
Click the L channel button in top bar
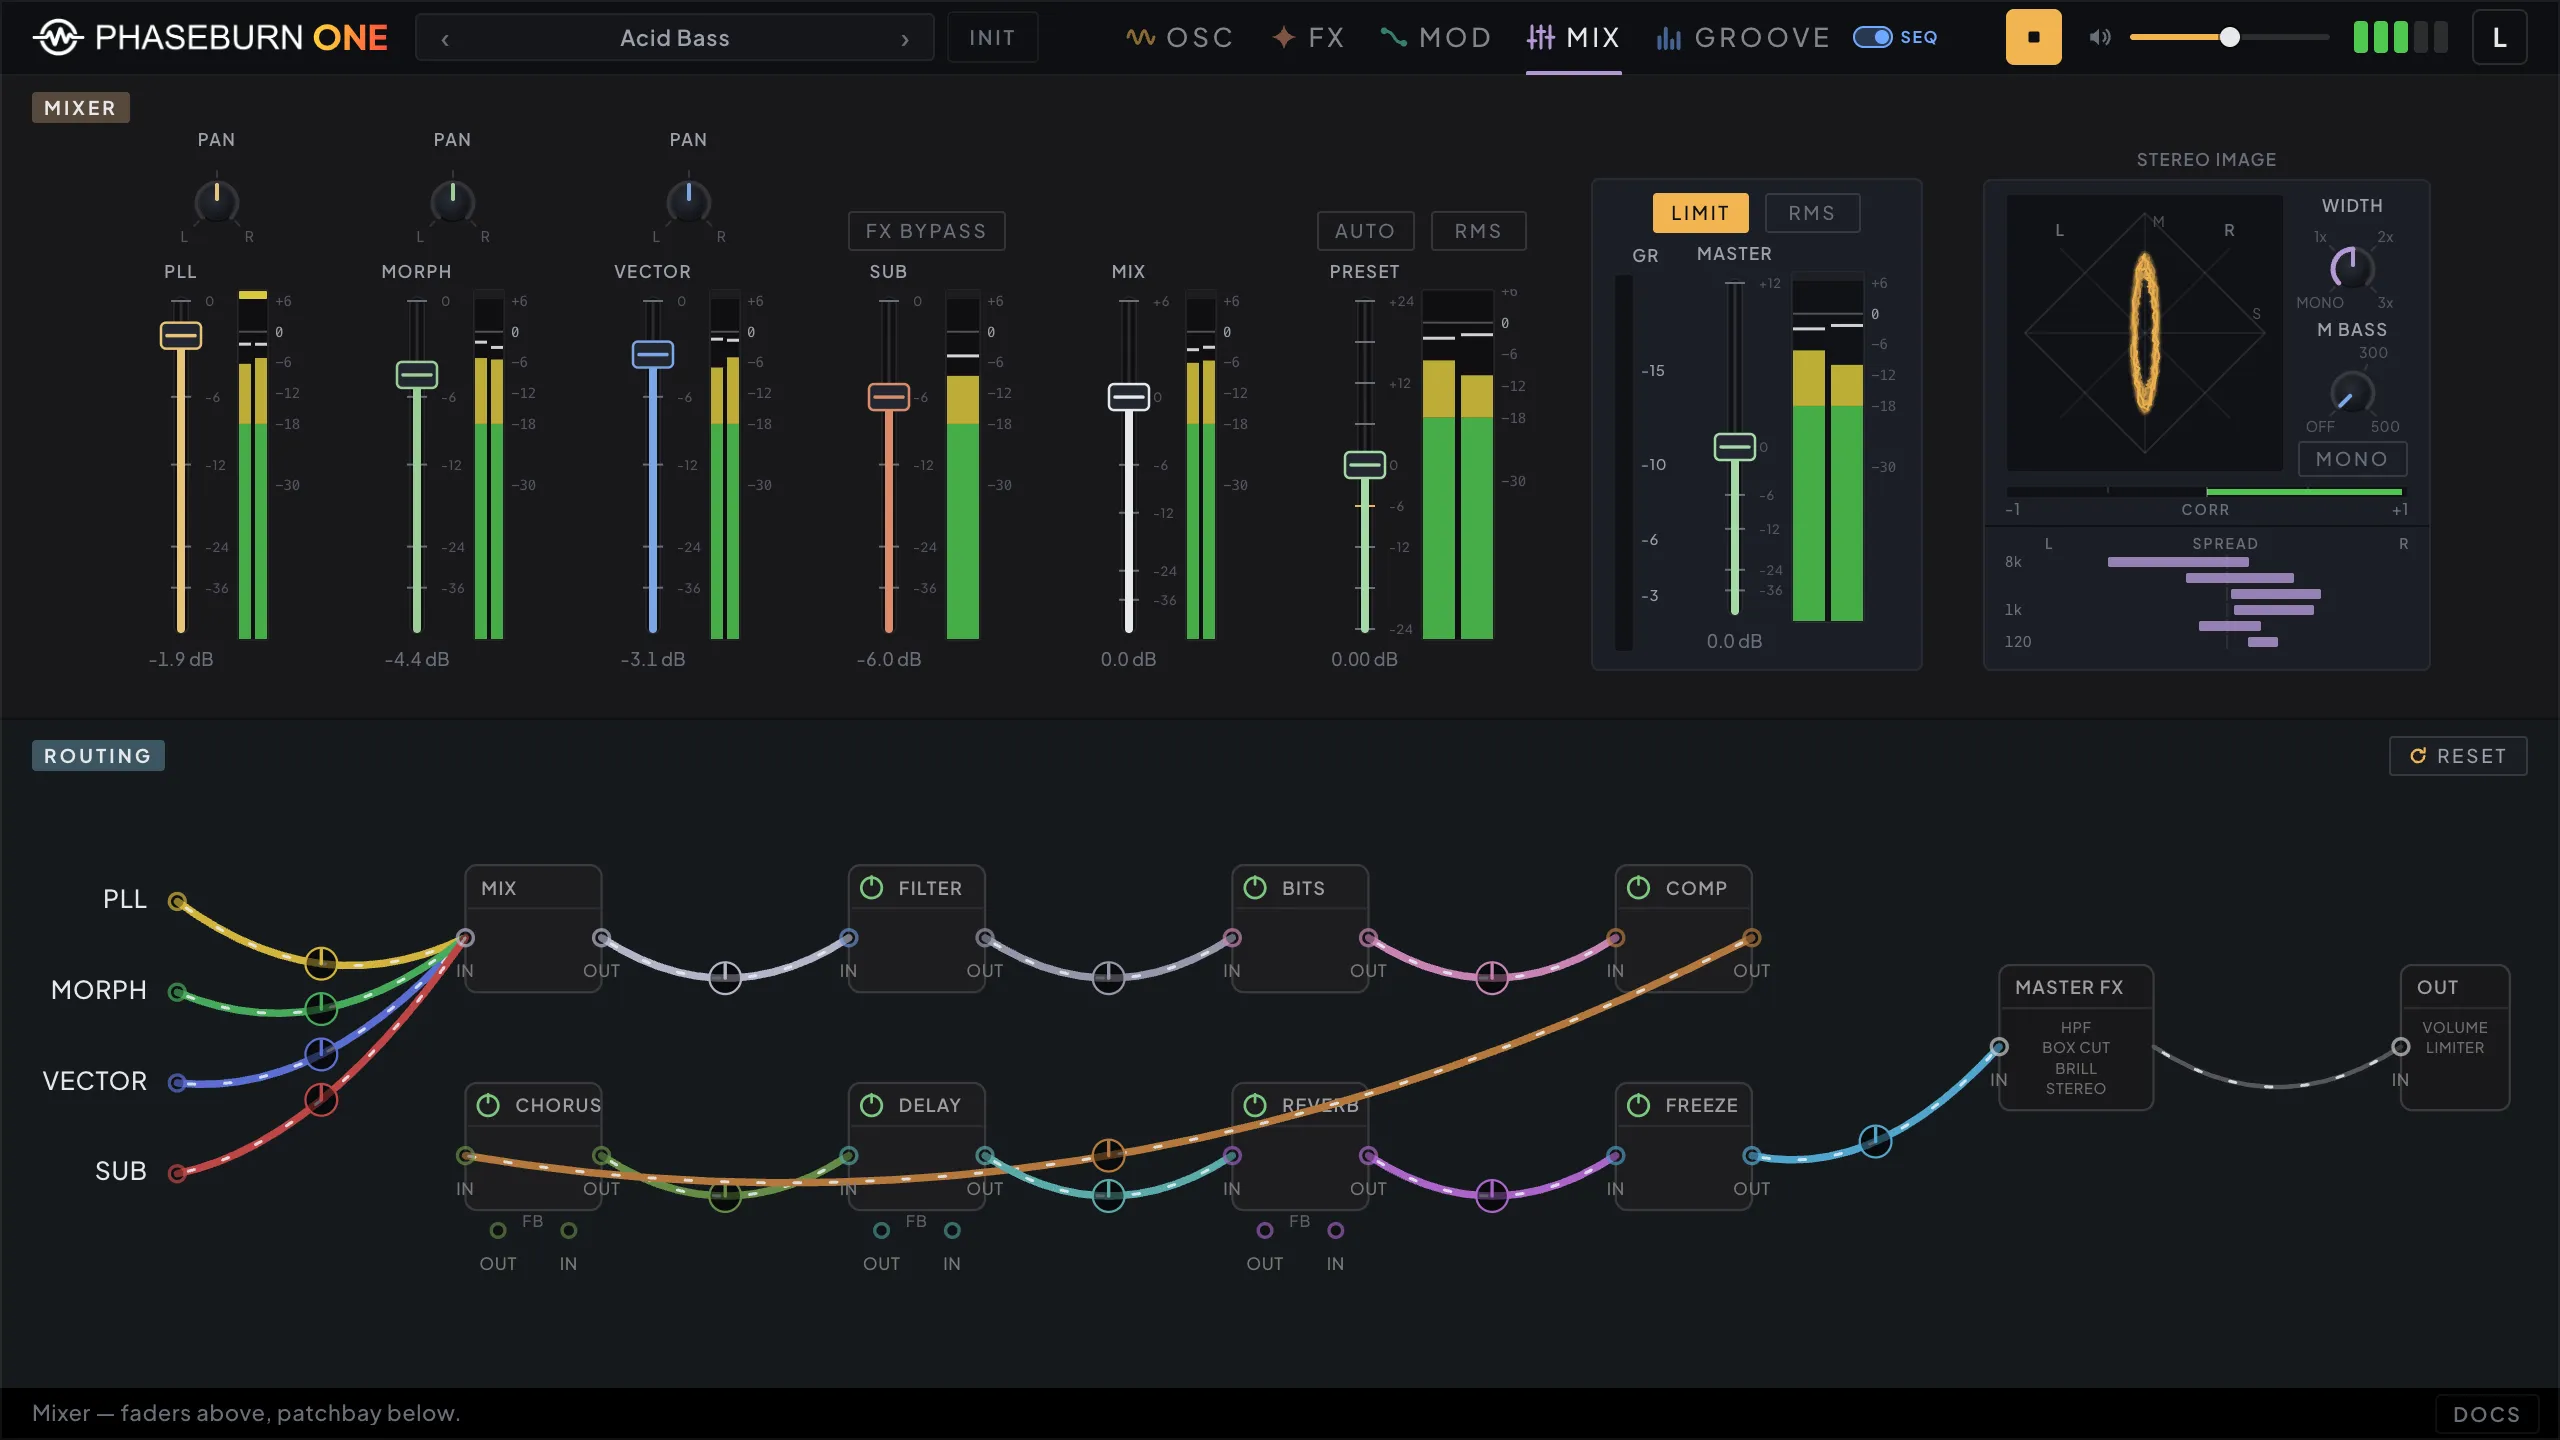(x=2499, y=37)
